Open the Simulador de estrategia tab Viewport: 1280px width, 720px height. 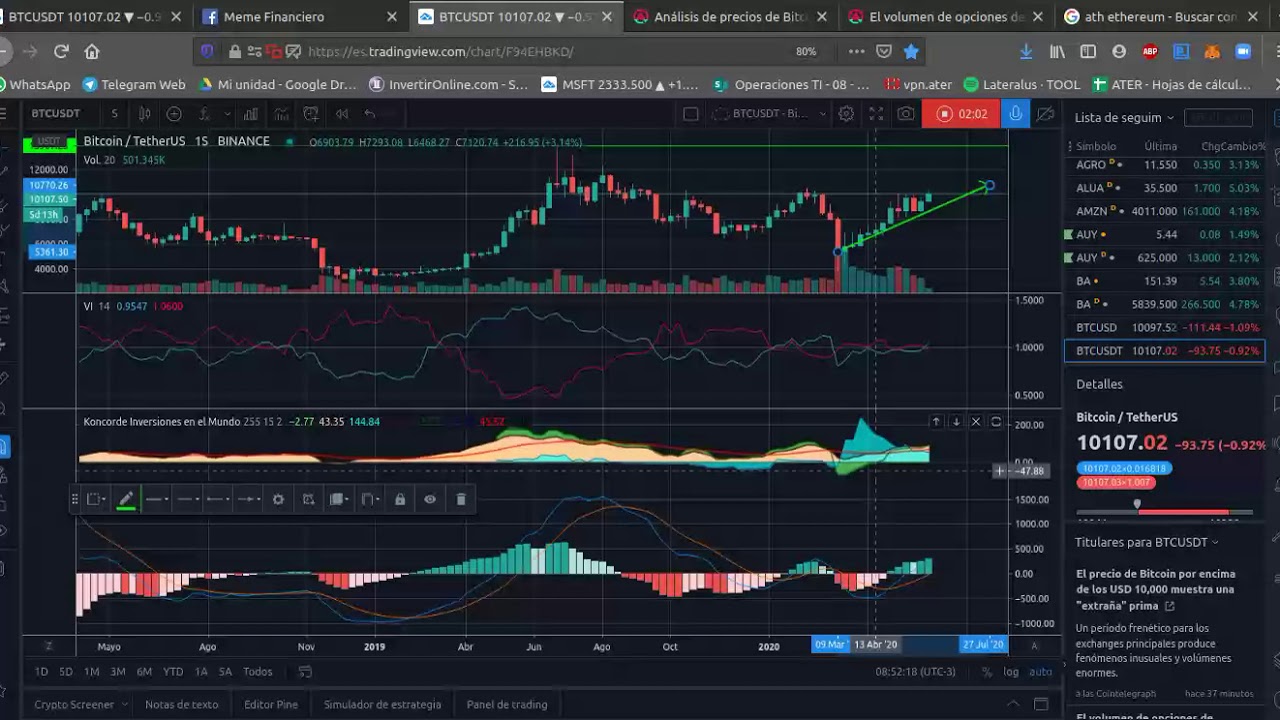point(382,704)
